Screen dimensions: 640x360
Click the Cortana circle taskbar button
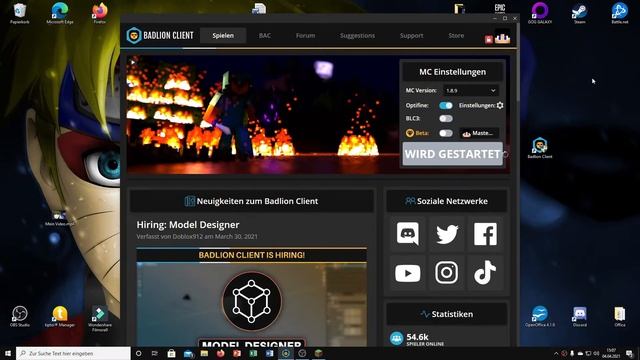point(138,353)
